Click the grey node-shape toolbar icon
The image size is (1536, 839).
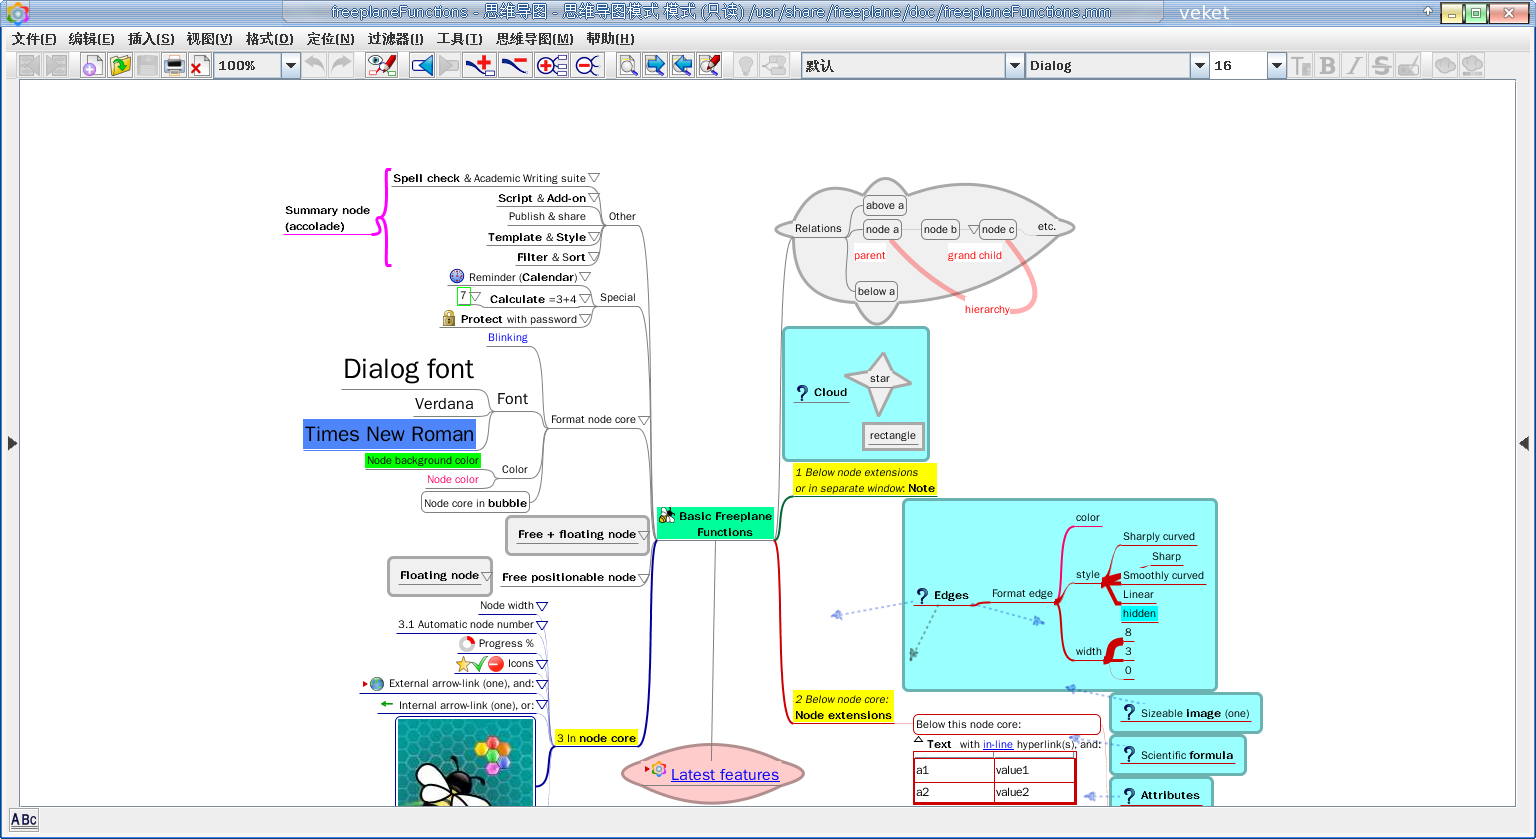774,66
